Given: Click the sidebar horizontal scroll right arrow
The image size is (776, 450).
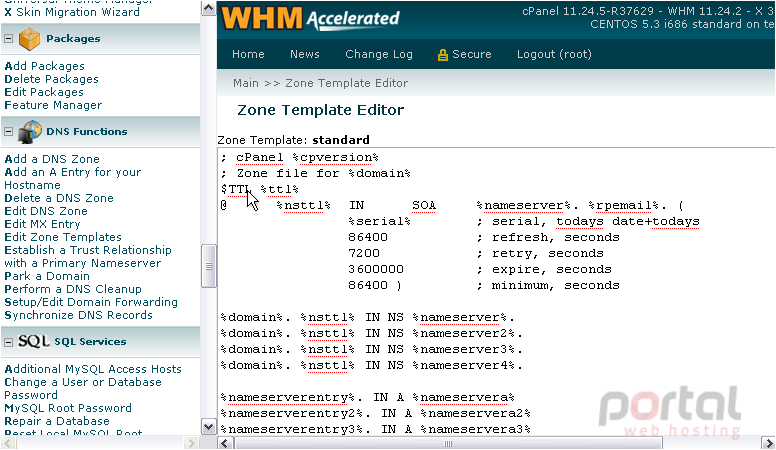Looking at the screenshot, I should (x=191, y=443).
